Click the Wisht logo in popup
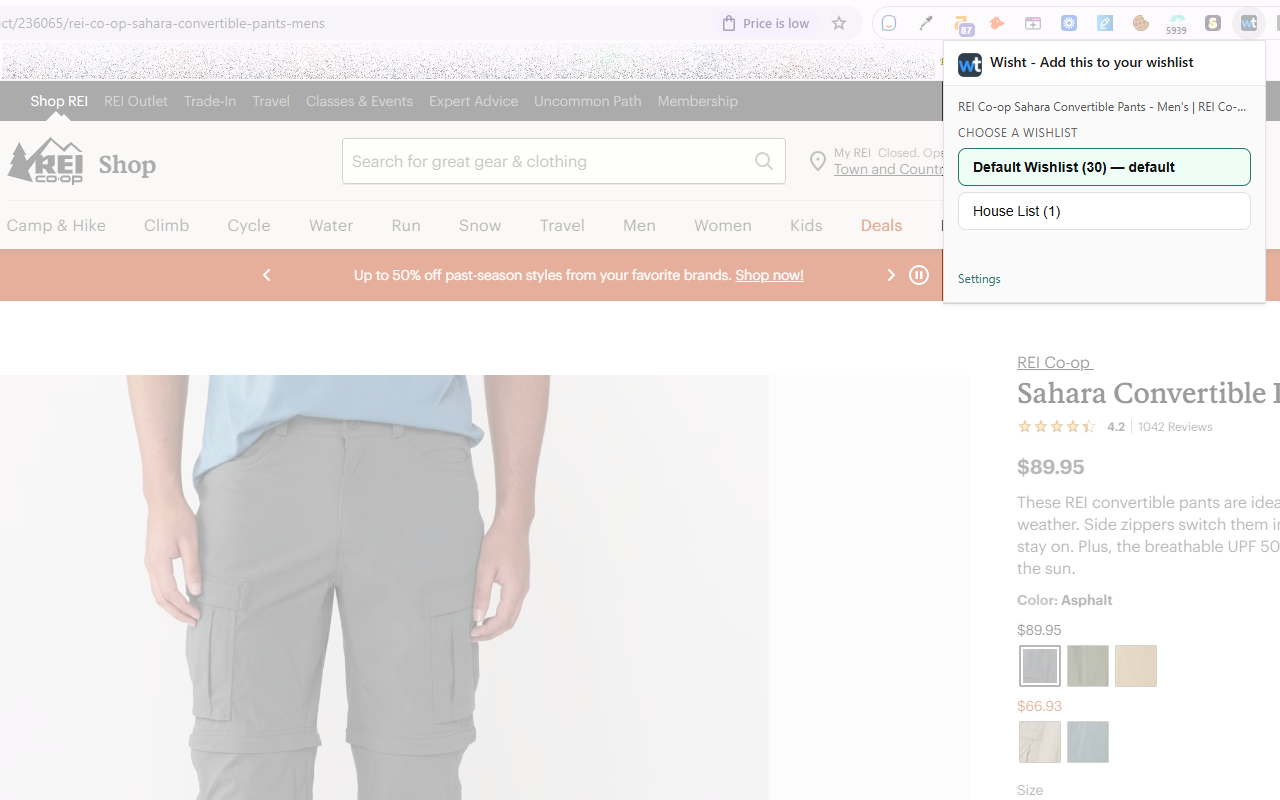The height and width of the screenshot is (800, 1280). [970, 64]
